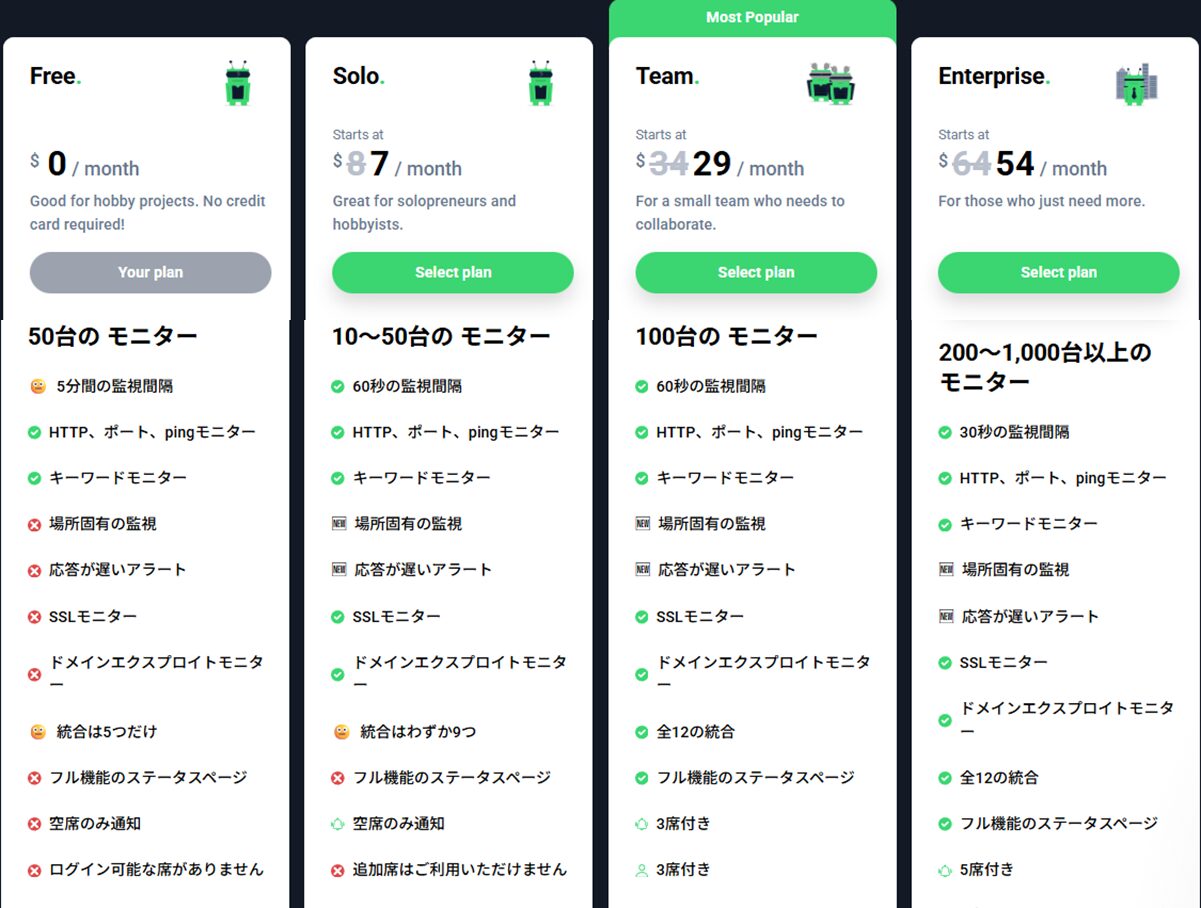The image size is (1201, 908).
Task: Click the emoji icon beside 5分間の監視間隔
Action: tap(38, 386)
